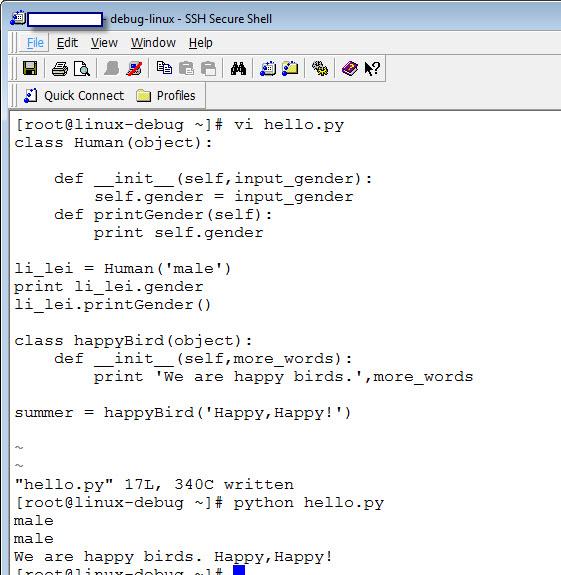Screen dimensions: 561x575
Task: Open the Help menu
Action: pyautogui.click(x=201, y=43)
